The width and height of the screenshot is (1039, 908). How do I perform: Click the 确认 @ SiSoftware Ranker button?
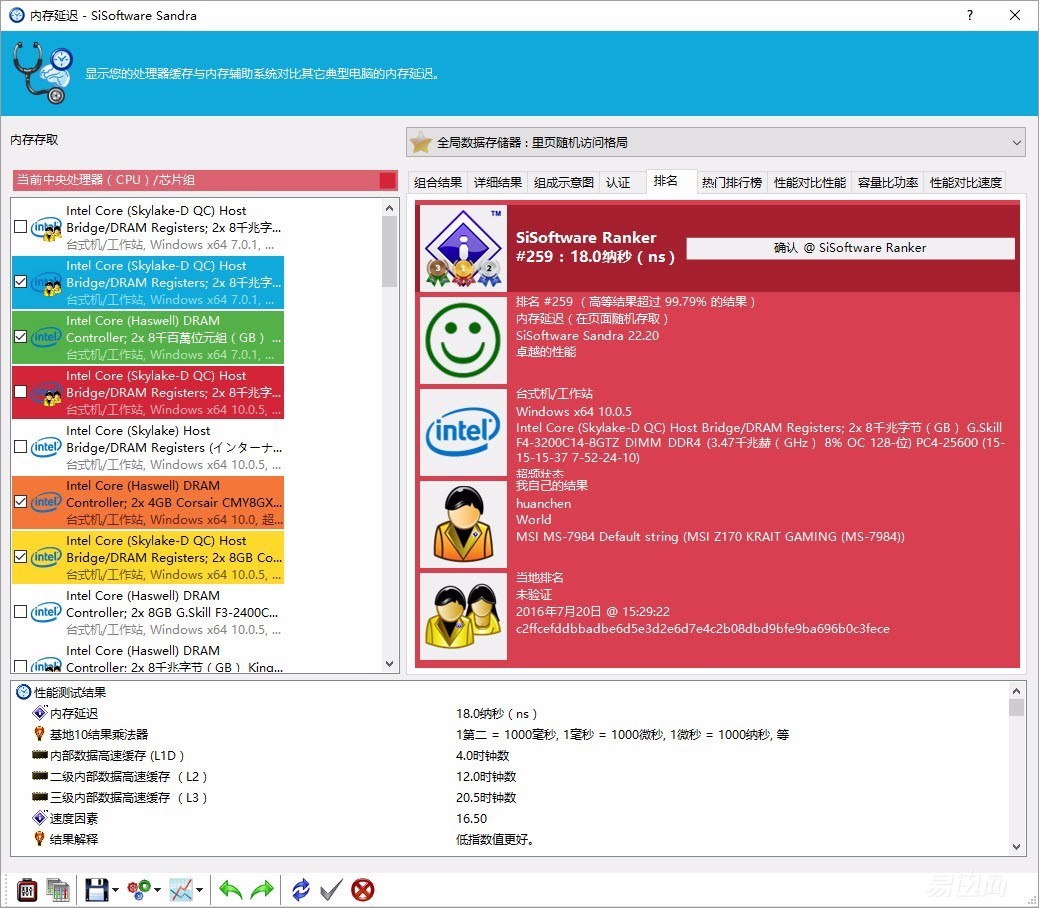tap(850, 248)
